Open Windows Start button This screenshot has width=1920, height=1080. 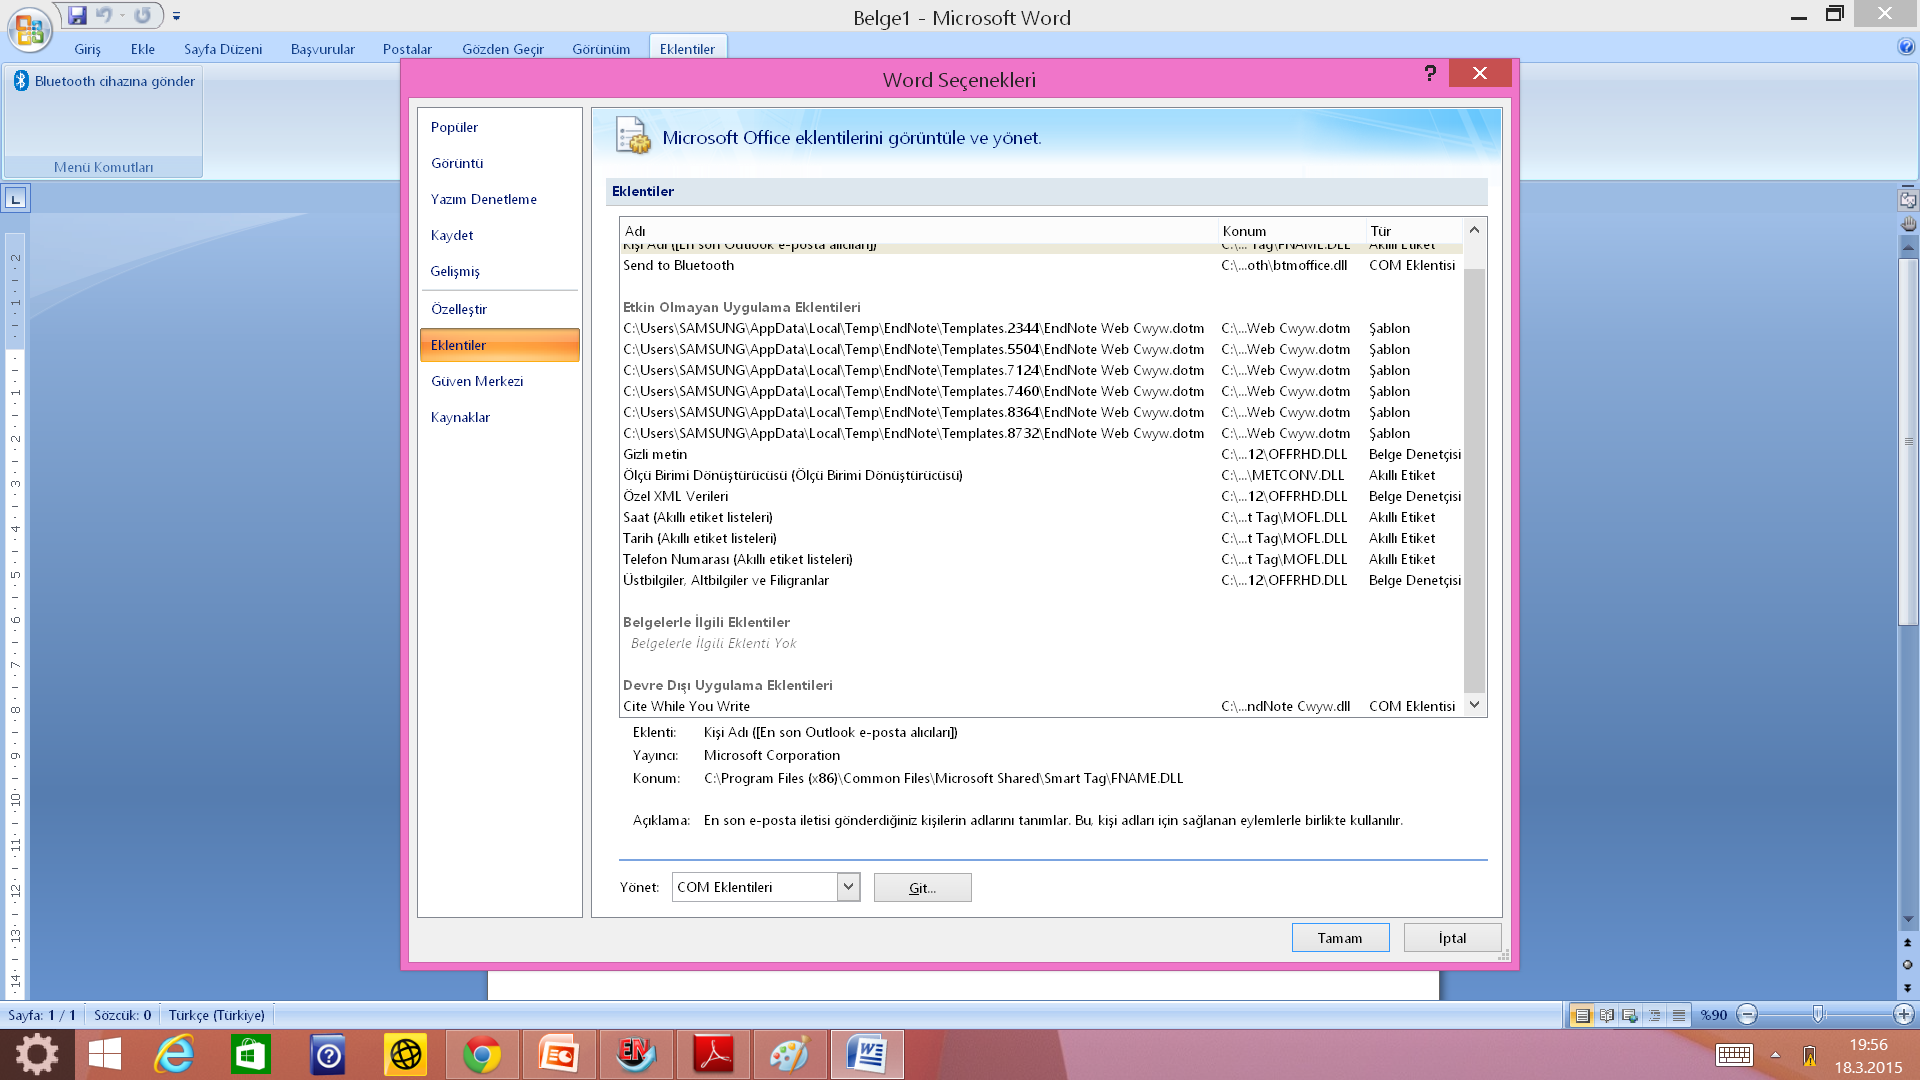click(x=105, y=1055)
